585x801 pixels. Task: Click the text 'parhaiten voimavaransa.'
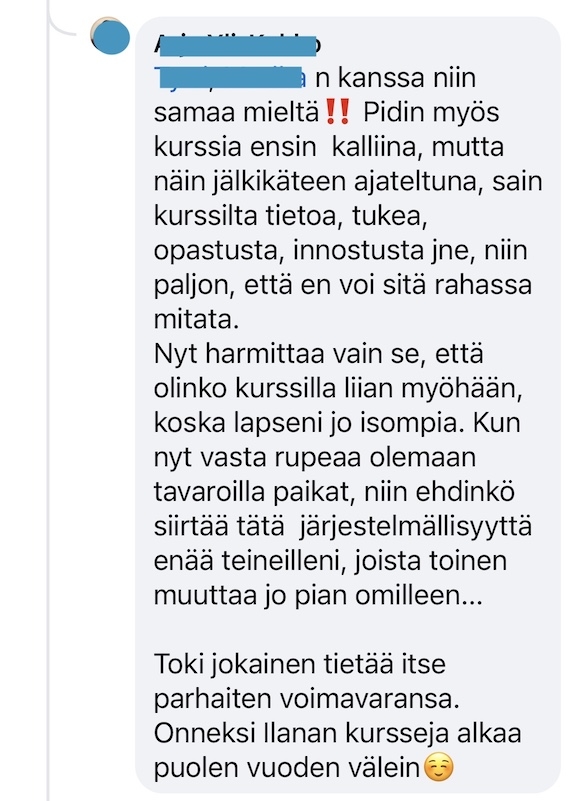pyautogui.click(x=307, y=699)
